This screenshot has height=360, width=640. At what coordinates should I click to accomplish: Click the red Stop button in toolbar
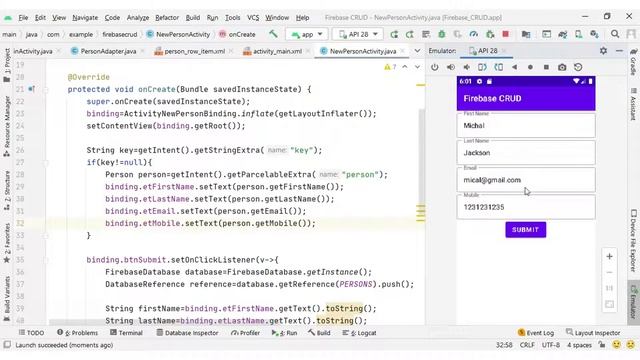click(506, 34)
